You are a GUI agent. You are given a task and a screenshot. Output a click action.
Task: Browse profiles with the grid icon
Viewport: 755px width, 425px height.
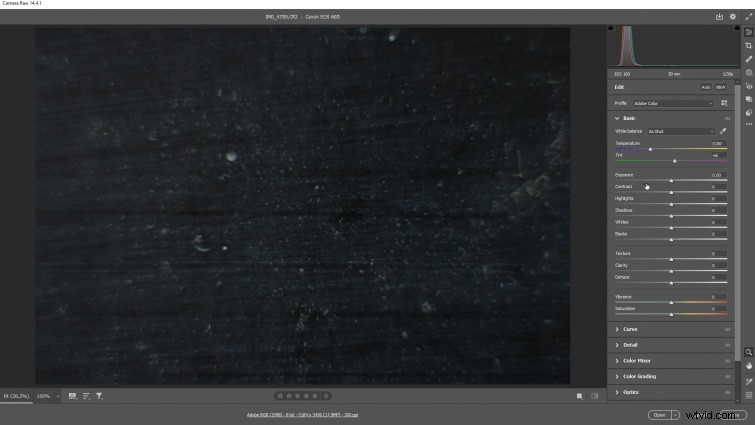pyautogui.click(x=724, y=103)
